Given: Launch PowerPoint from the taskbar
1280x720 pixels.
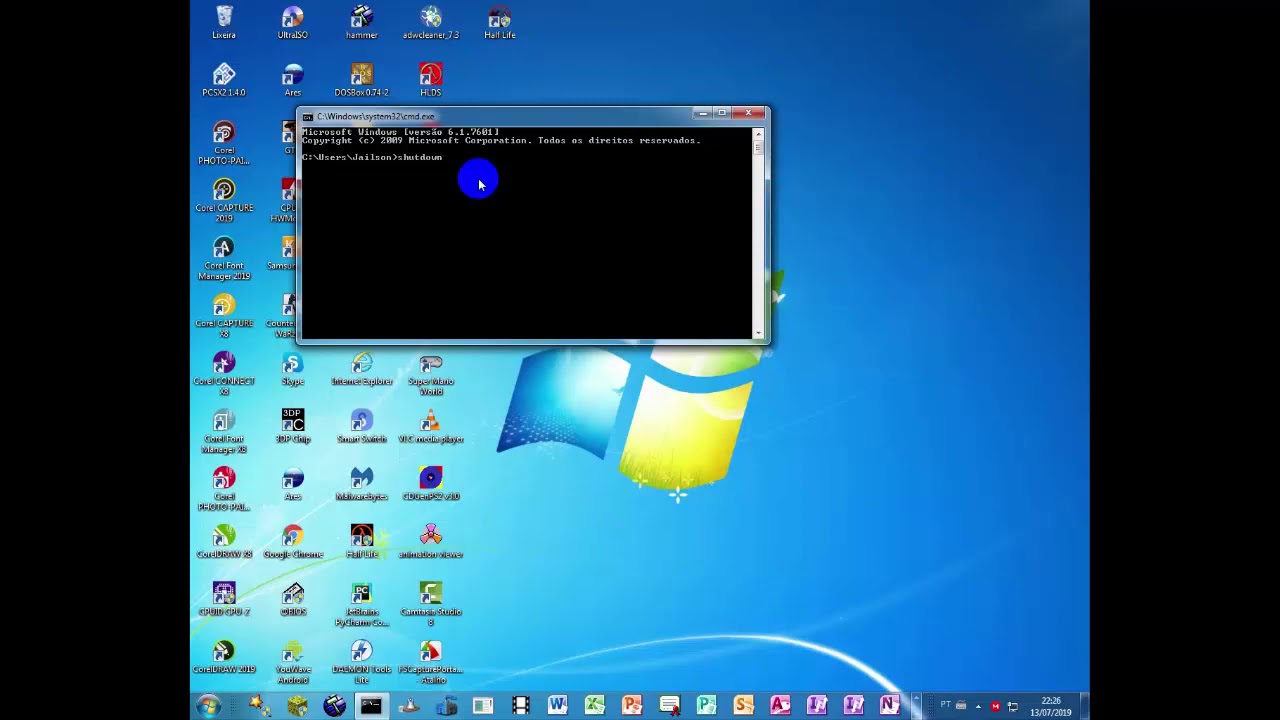Looking at the screenshot, I should [x=632, y=706].
